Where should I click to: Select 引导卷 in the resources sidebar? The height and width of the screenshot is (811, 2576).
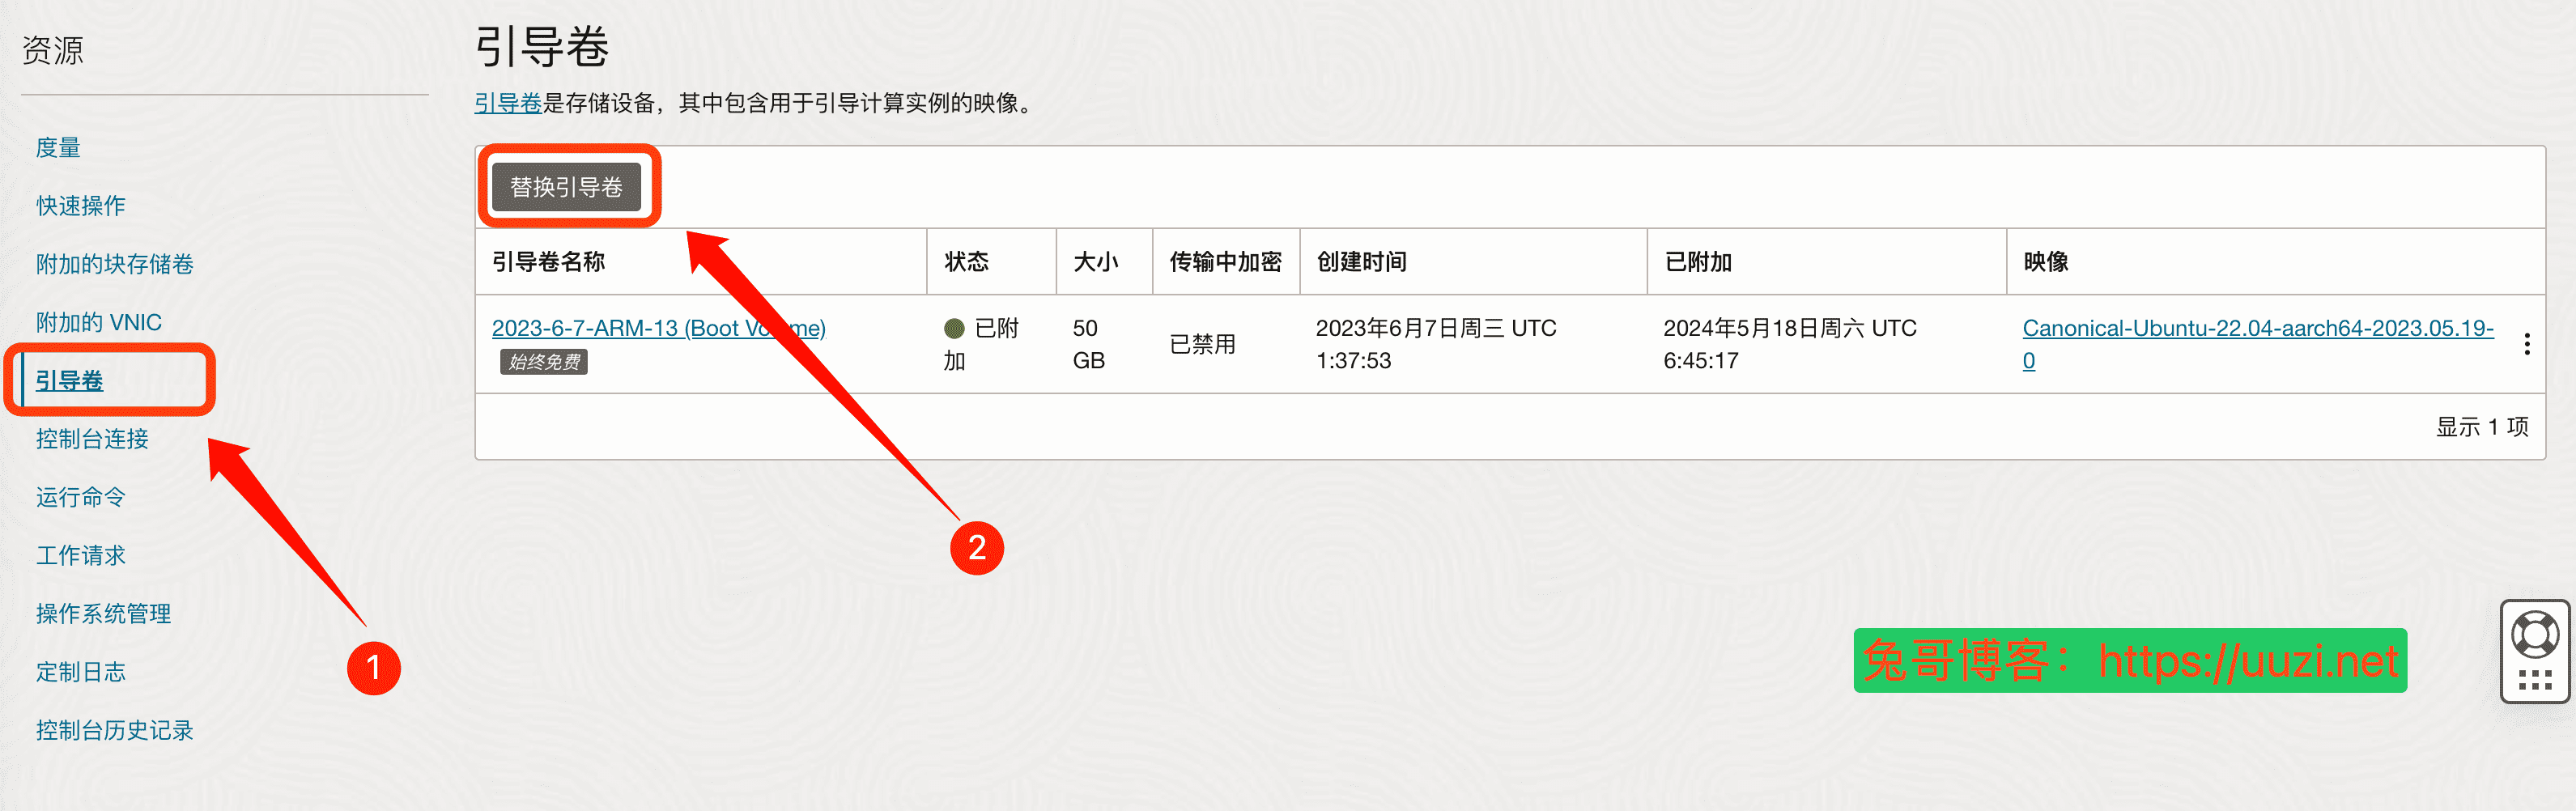tap(69, 381)
